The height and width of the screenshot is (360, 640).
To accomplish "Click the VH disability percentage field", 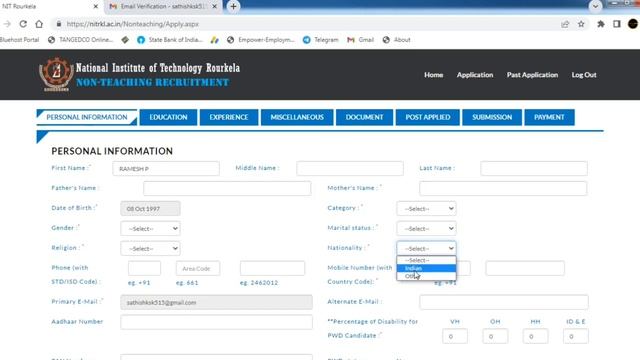I will click(455, 336).
